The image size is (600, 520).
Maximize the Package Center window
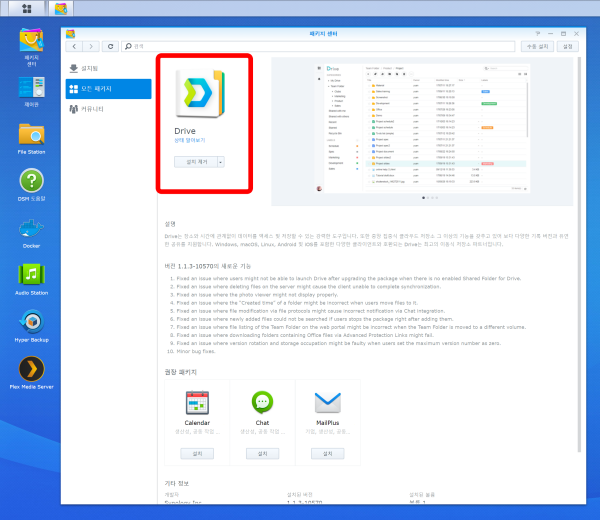click(x=563, y=34)
